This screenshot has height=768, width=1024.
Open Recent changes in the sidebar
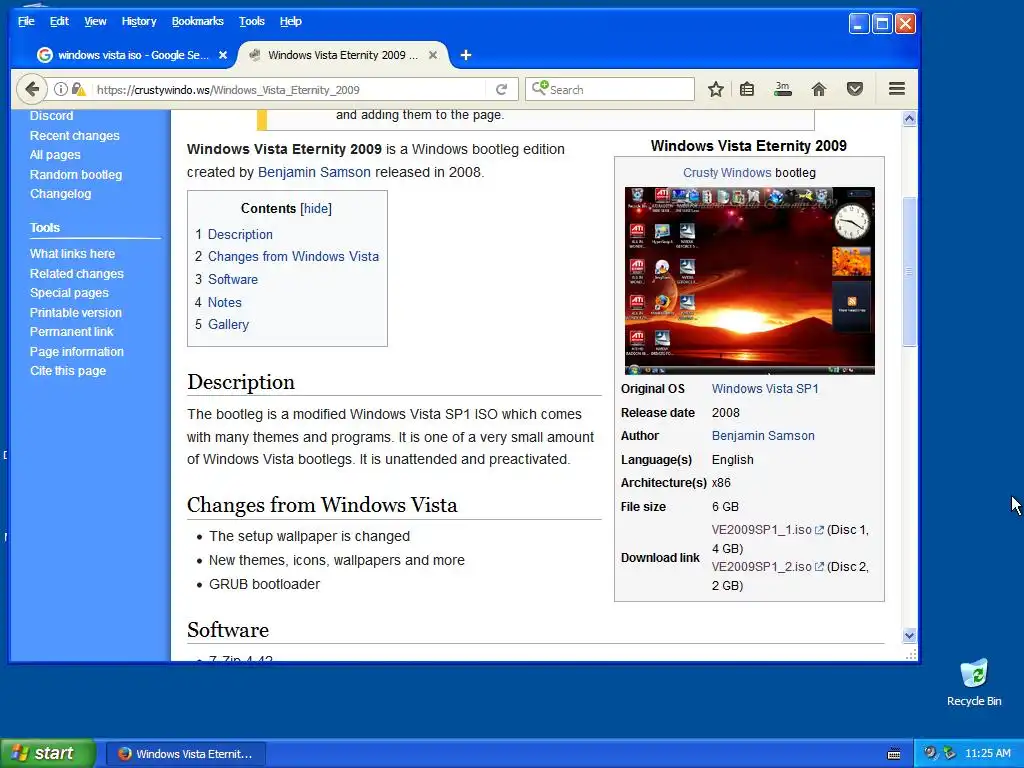coord(74,135)
